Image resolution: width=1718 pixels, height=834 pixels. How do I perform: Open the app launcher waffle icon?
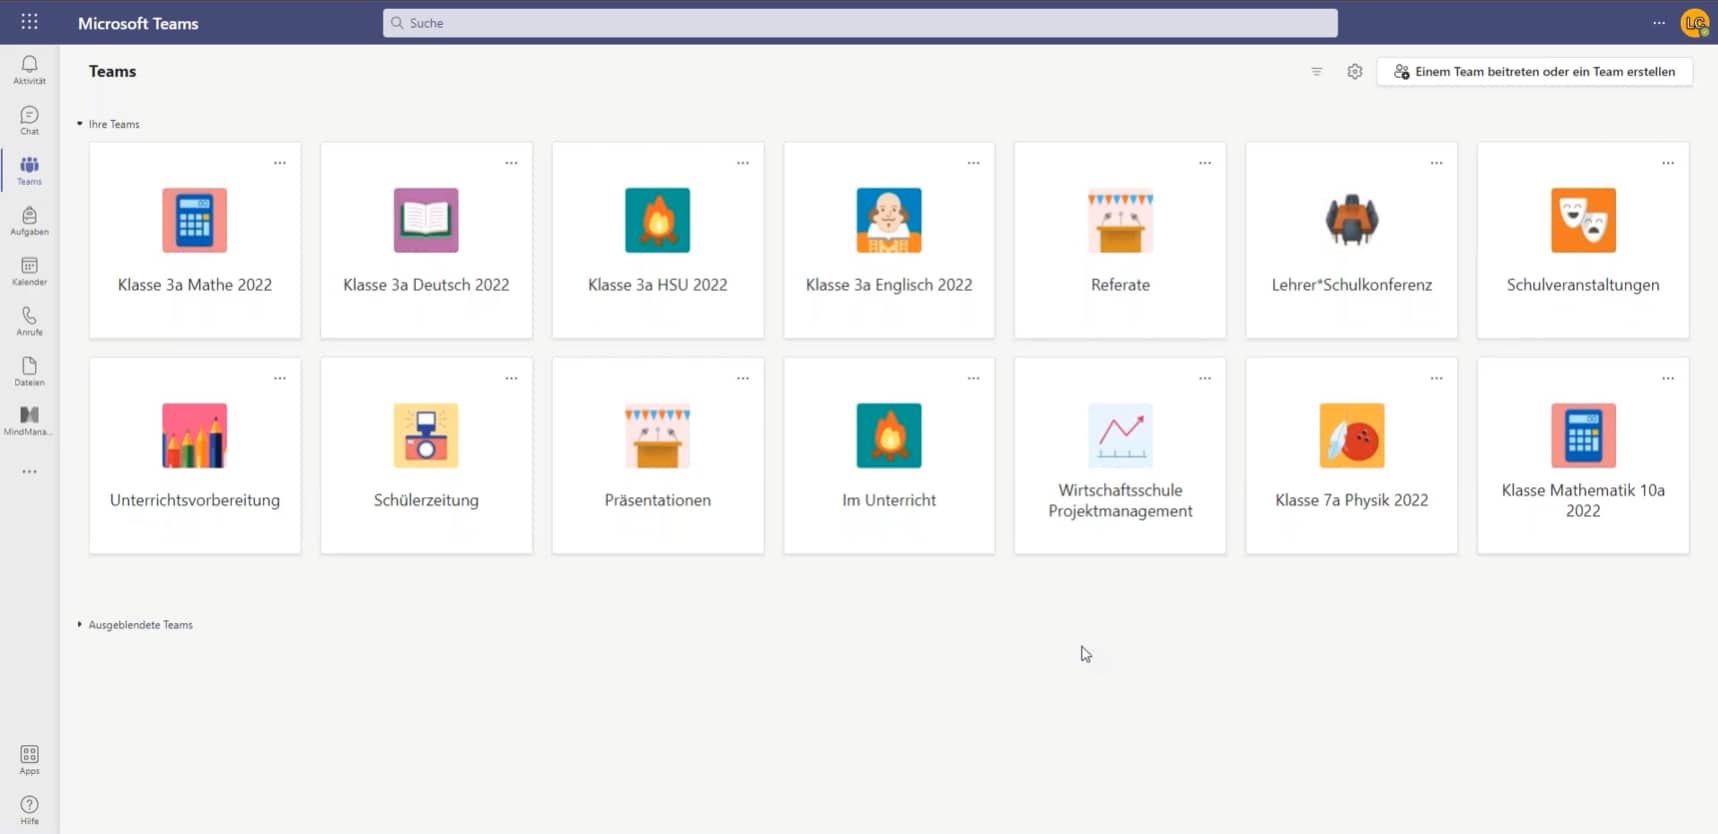(29, 21)
